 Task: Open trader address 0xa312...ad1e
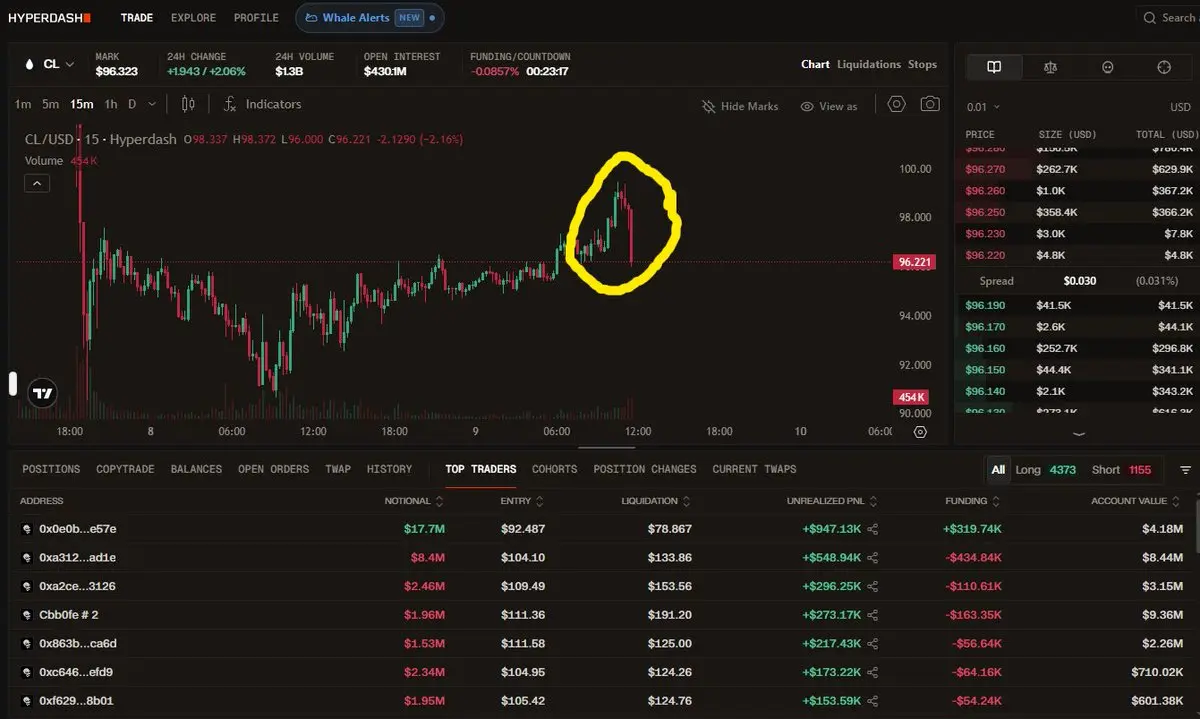[77, 558]
